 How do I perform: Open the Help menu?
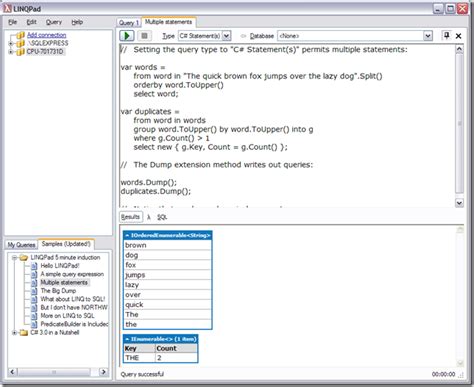(77, 22)
